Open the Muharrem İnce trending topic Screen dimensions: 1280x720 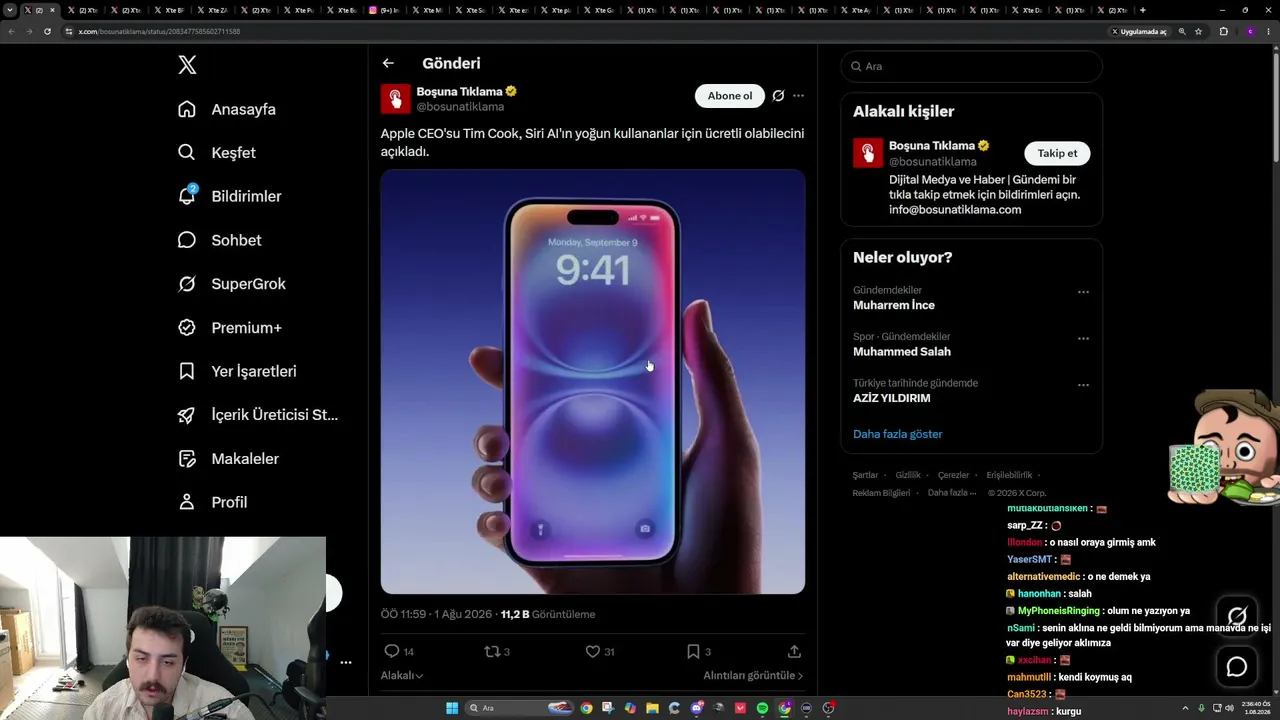(894, 305)
